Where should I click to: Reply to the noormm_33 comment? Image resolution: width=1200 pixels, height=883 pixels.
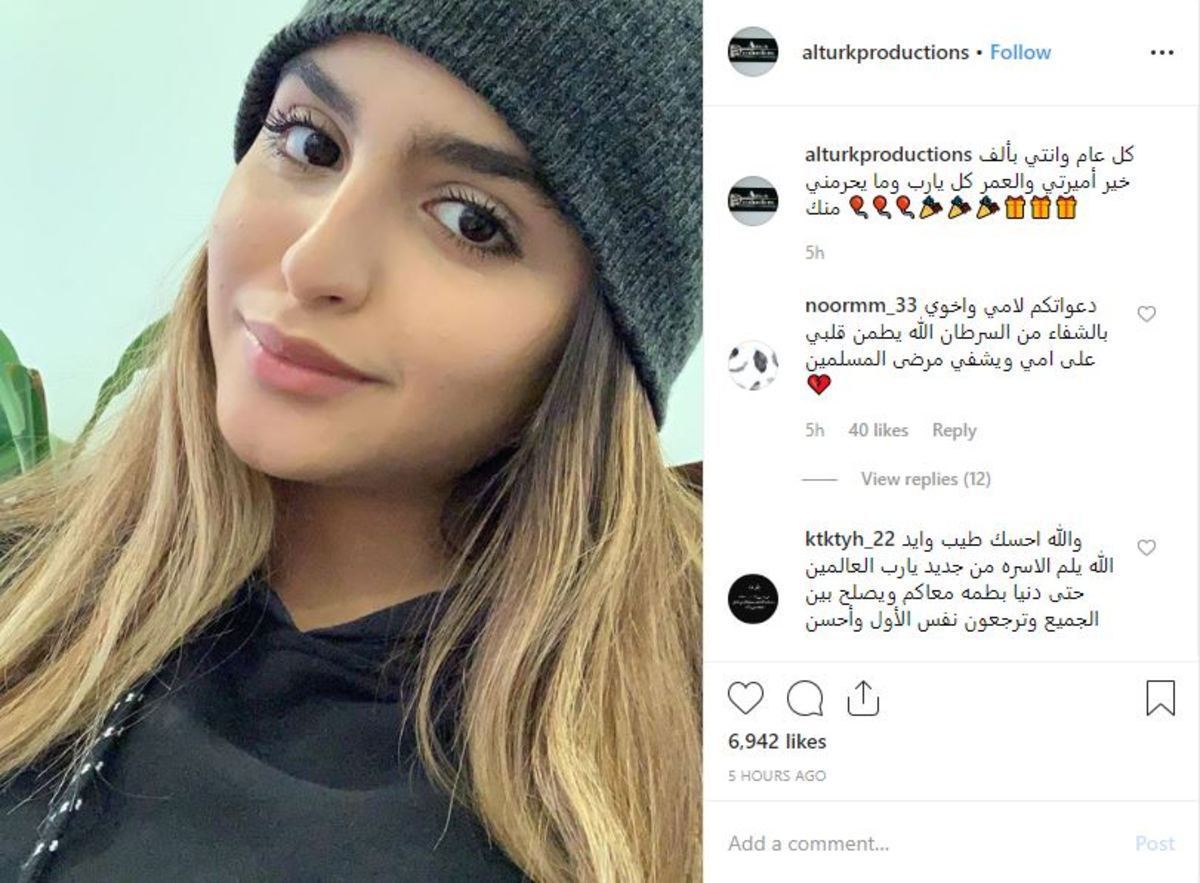point(954,430)
